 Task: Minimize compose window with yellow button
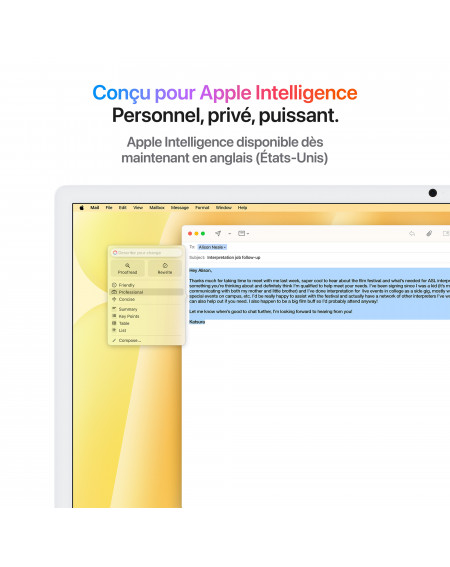pos(196,234)
